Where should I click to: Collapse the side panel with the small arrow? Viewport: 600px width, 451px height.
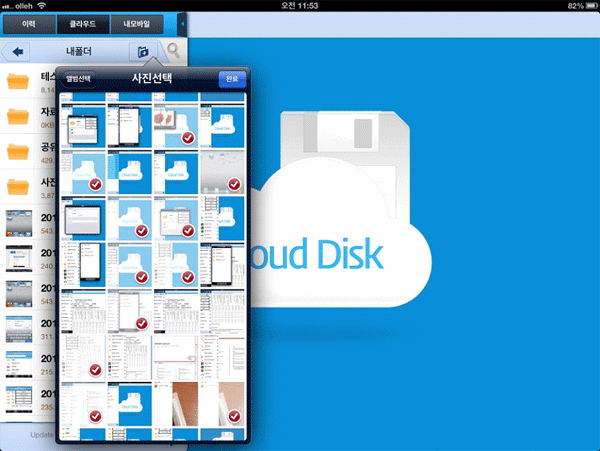(x=183, y=24)
